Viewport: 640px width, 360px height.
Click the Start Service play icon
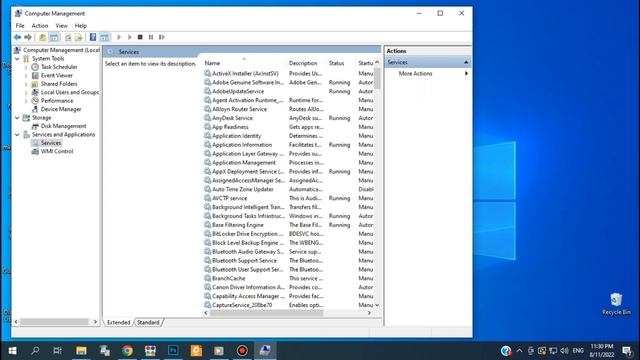pos(119,37)
